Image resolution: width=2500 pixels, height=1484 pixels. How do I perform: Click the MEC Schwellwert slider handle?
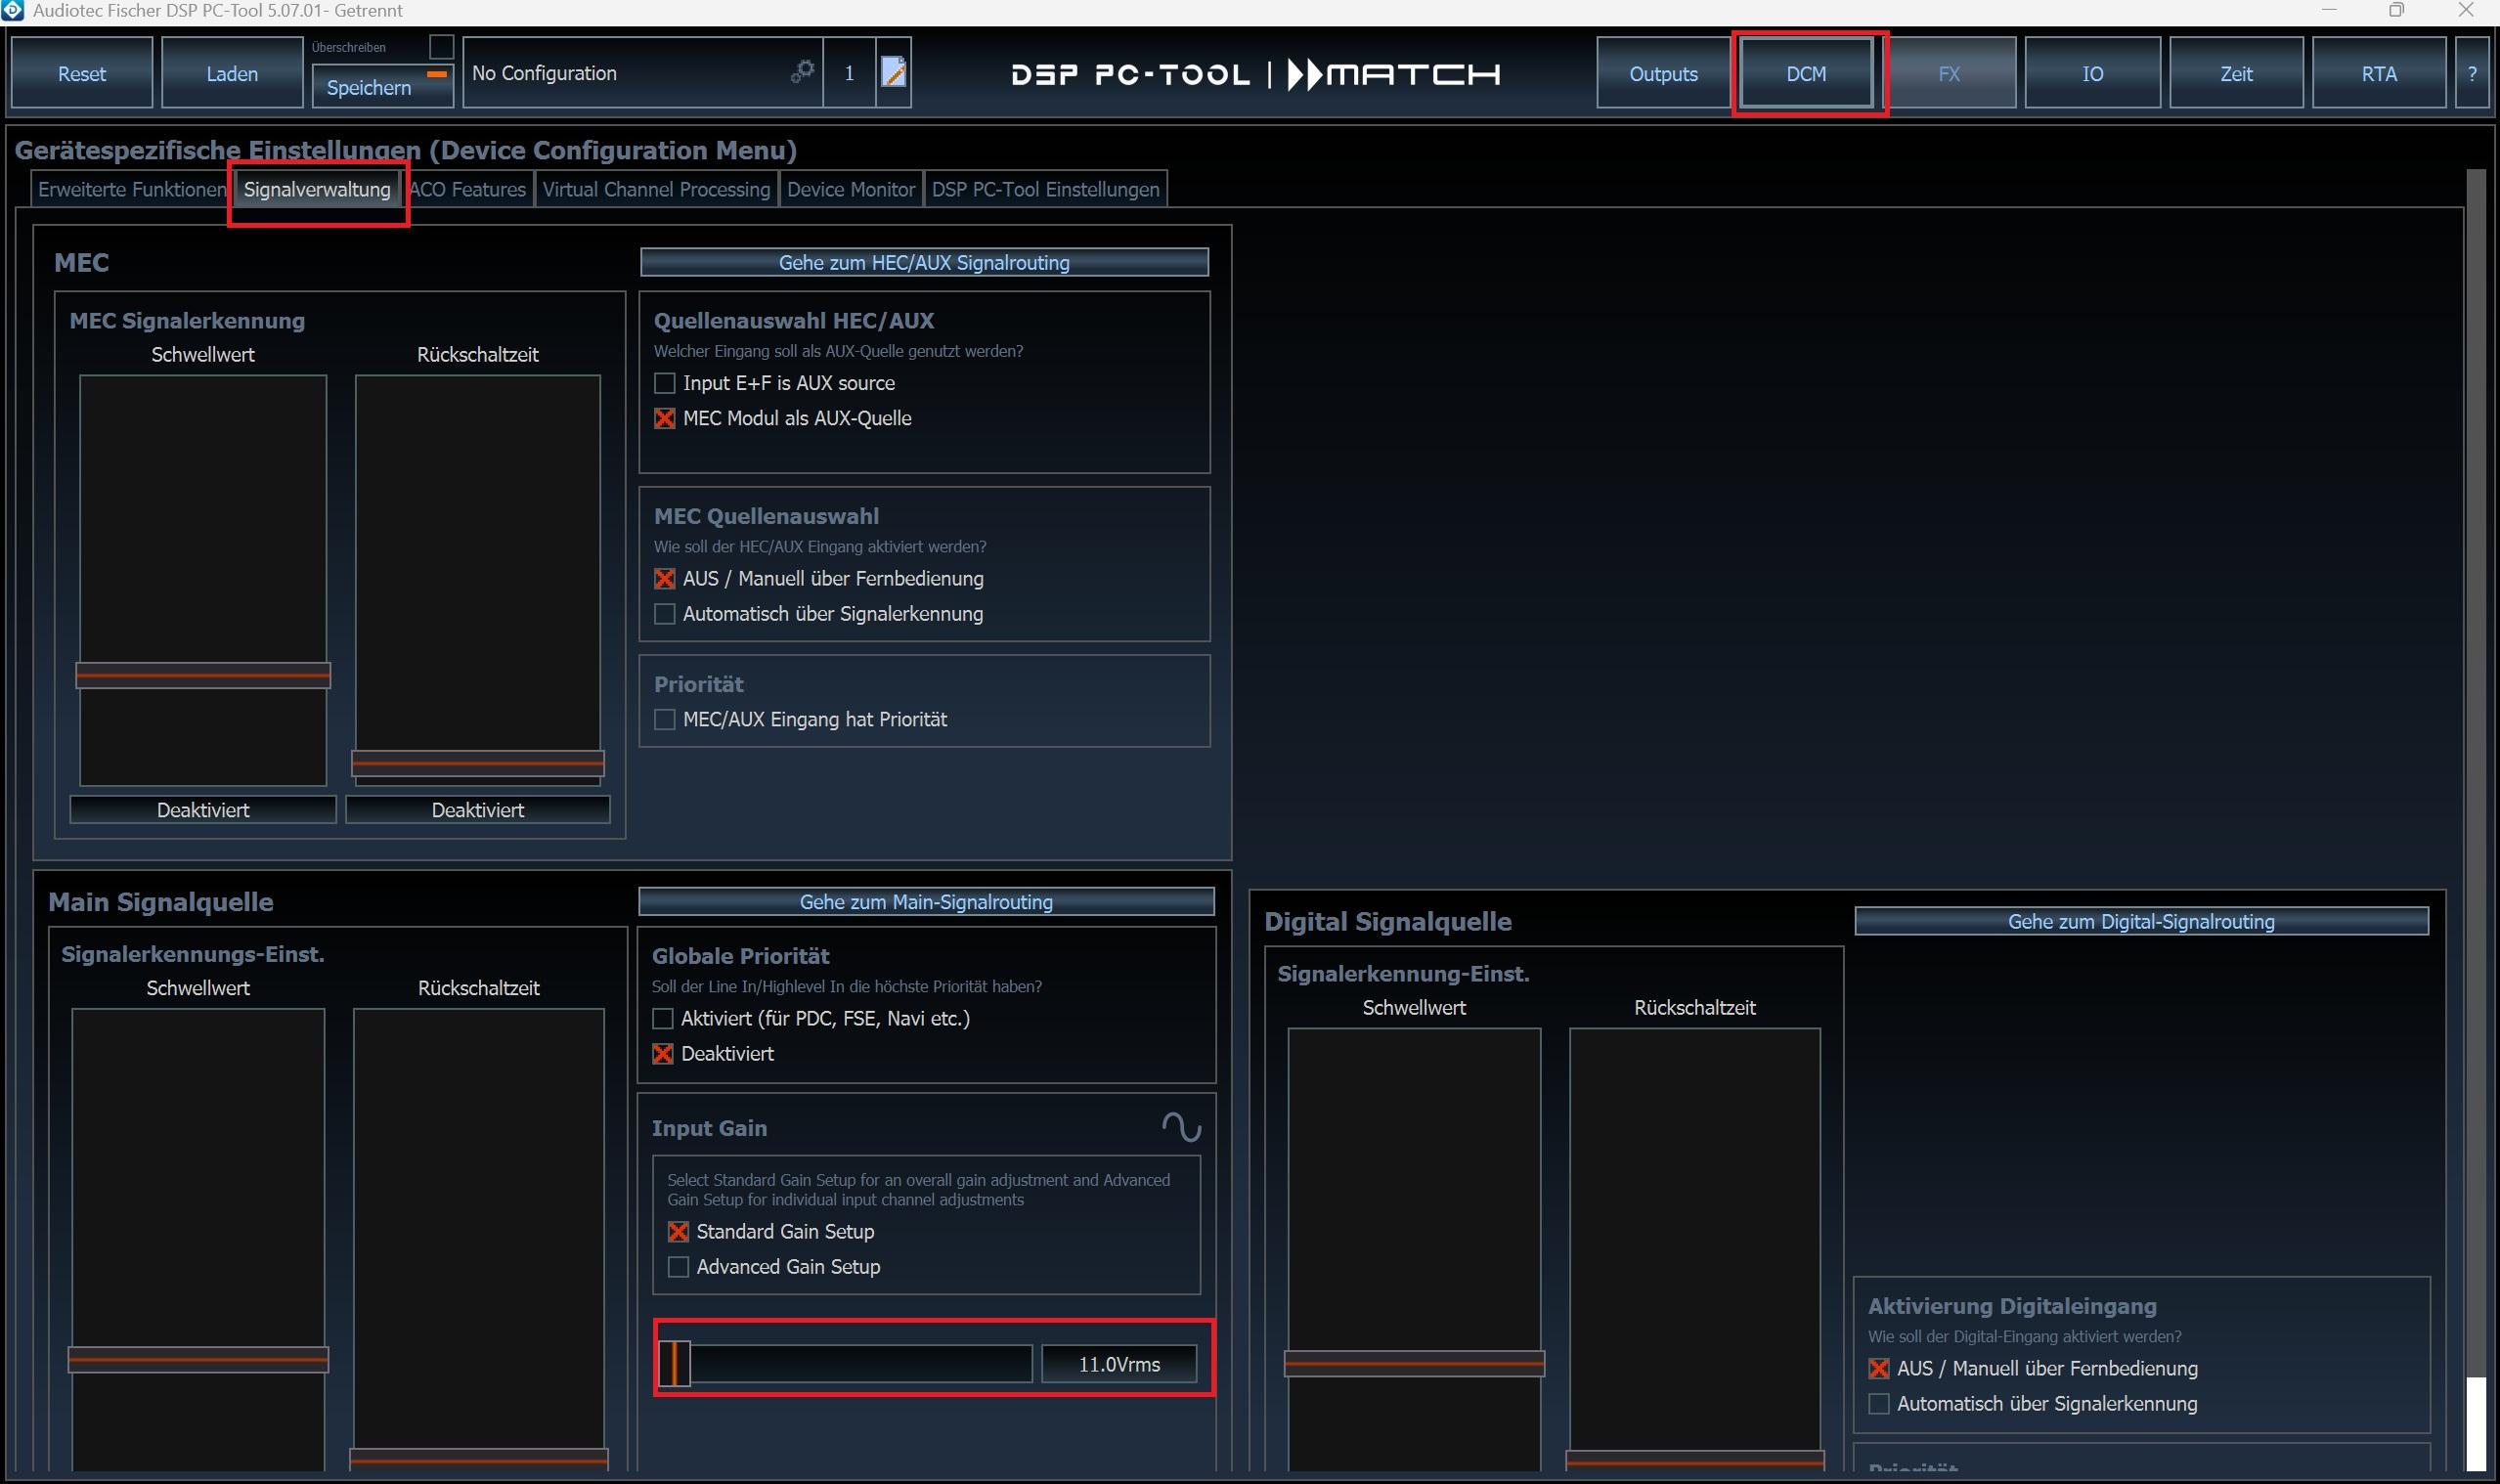pyautogui.click(x=203, y=675)
